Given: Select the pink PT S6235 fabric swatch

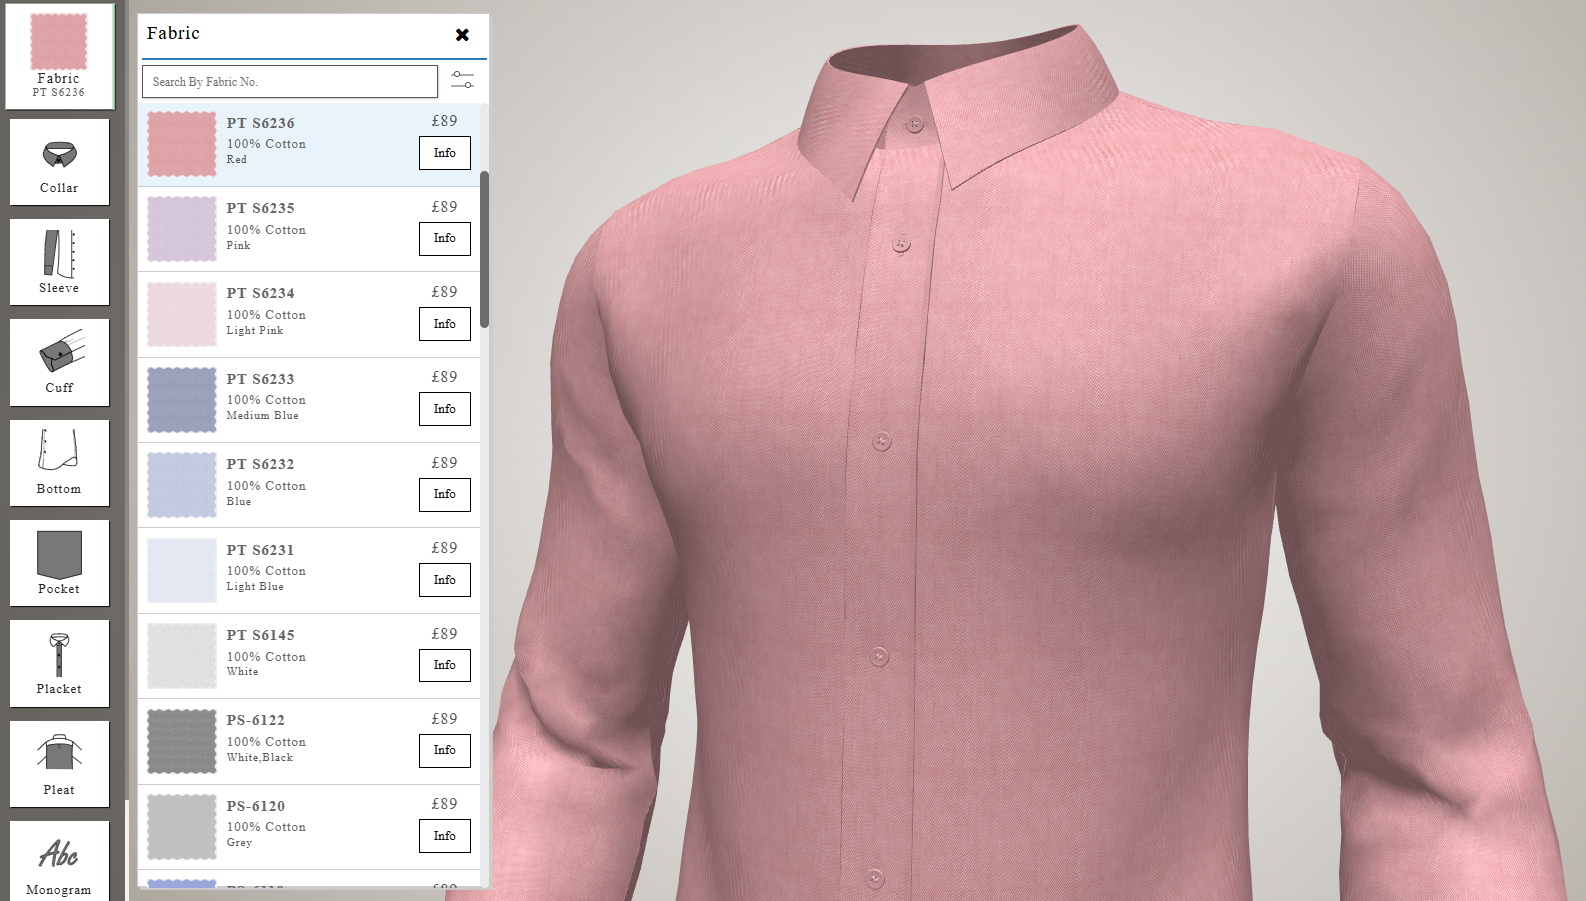Looking at the screenshot, I should pyautogui.click(x=182, y=229).
